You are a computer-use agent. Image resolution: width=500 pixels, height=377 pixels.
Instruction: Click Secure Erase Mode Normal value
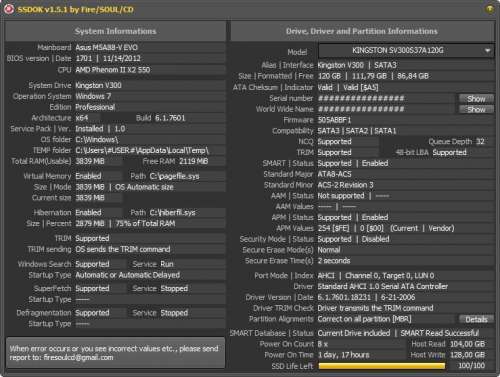329,250
